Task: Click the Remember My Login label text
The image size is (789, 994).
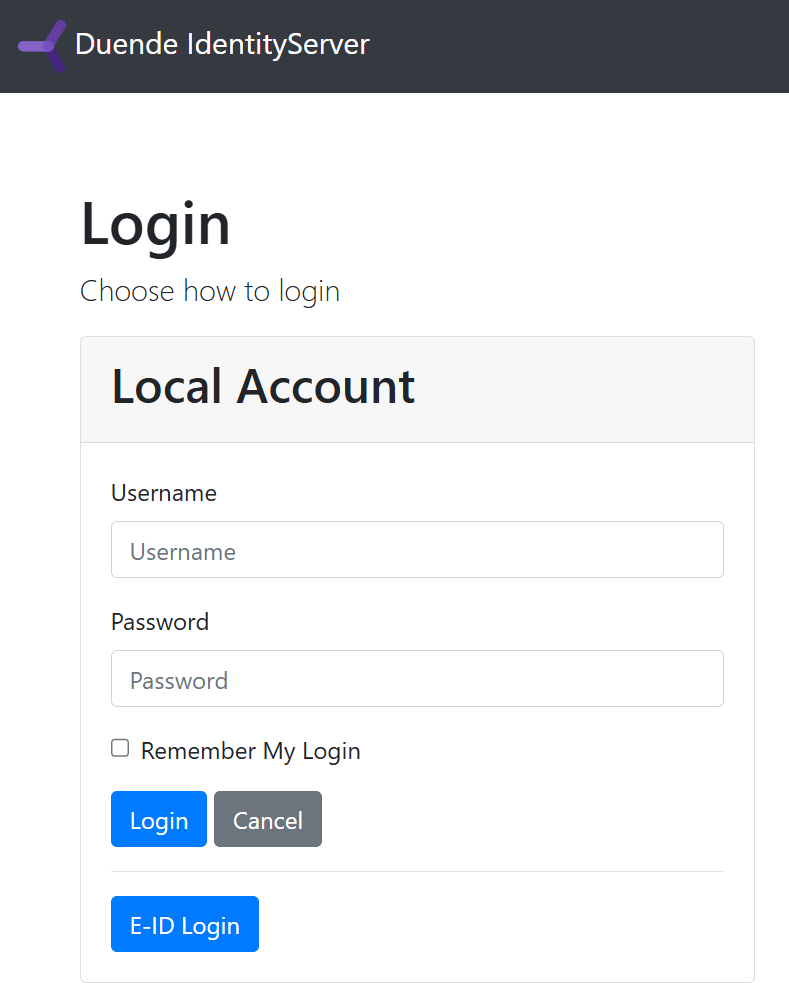Action: tap(250, 751)
